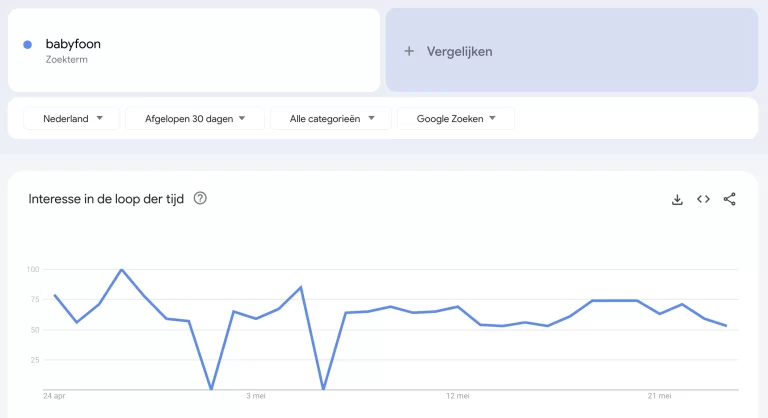Select the 3 mei date on the axis

(x=256, y=396)
